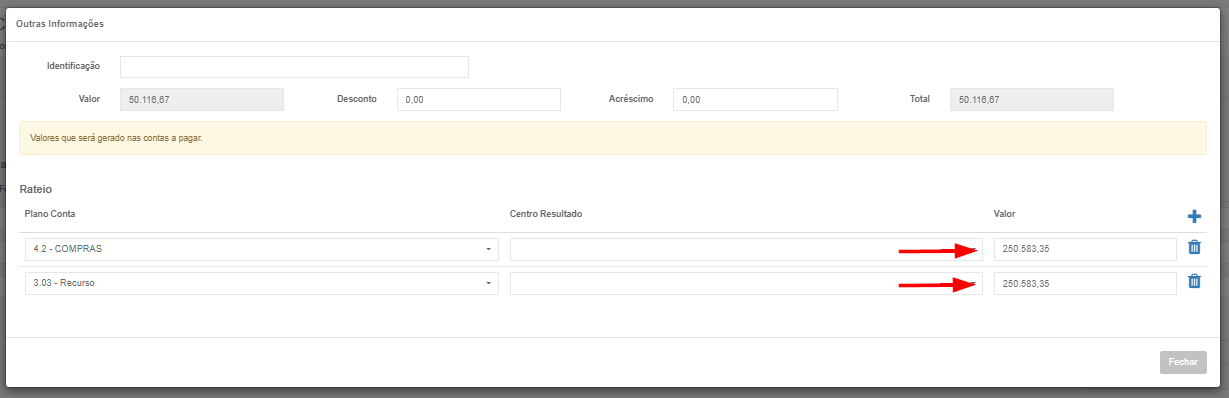Click the 'Plano Conta' column header
The height and width of the screenshot is (398, 1229).
click(x=50, y=215)
